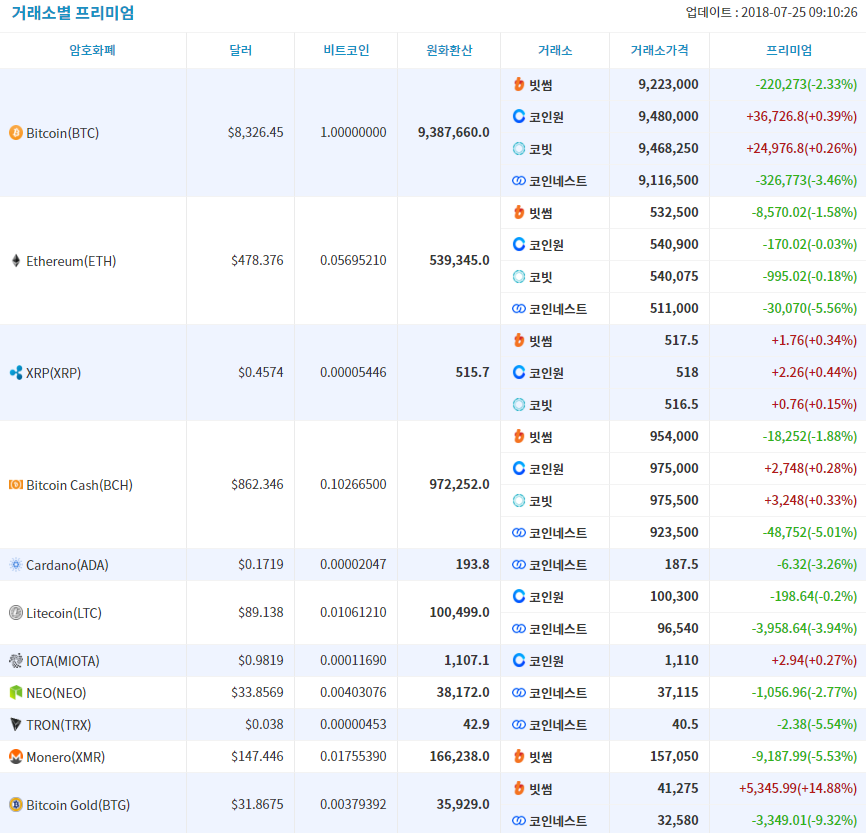The image size is (866, 833).
Task: Click 코인네스트 label in the Cardano row
Action: pyautogui.click(x=558, y=565)
